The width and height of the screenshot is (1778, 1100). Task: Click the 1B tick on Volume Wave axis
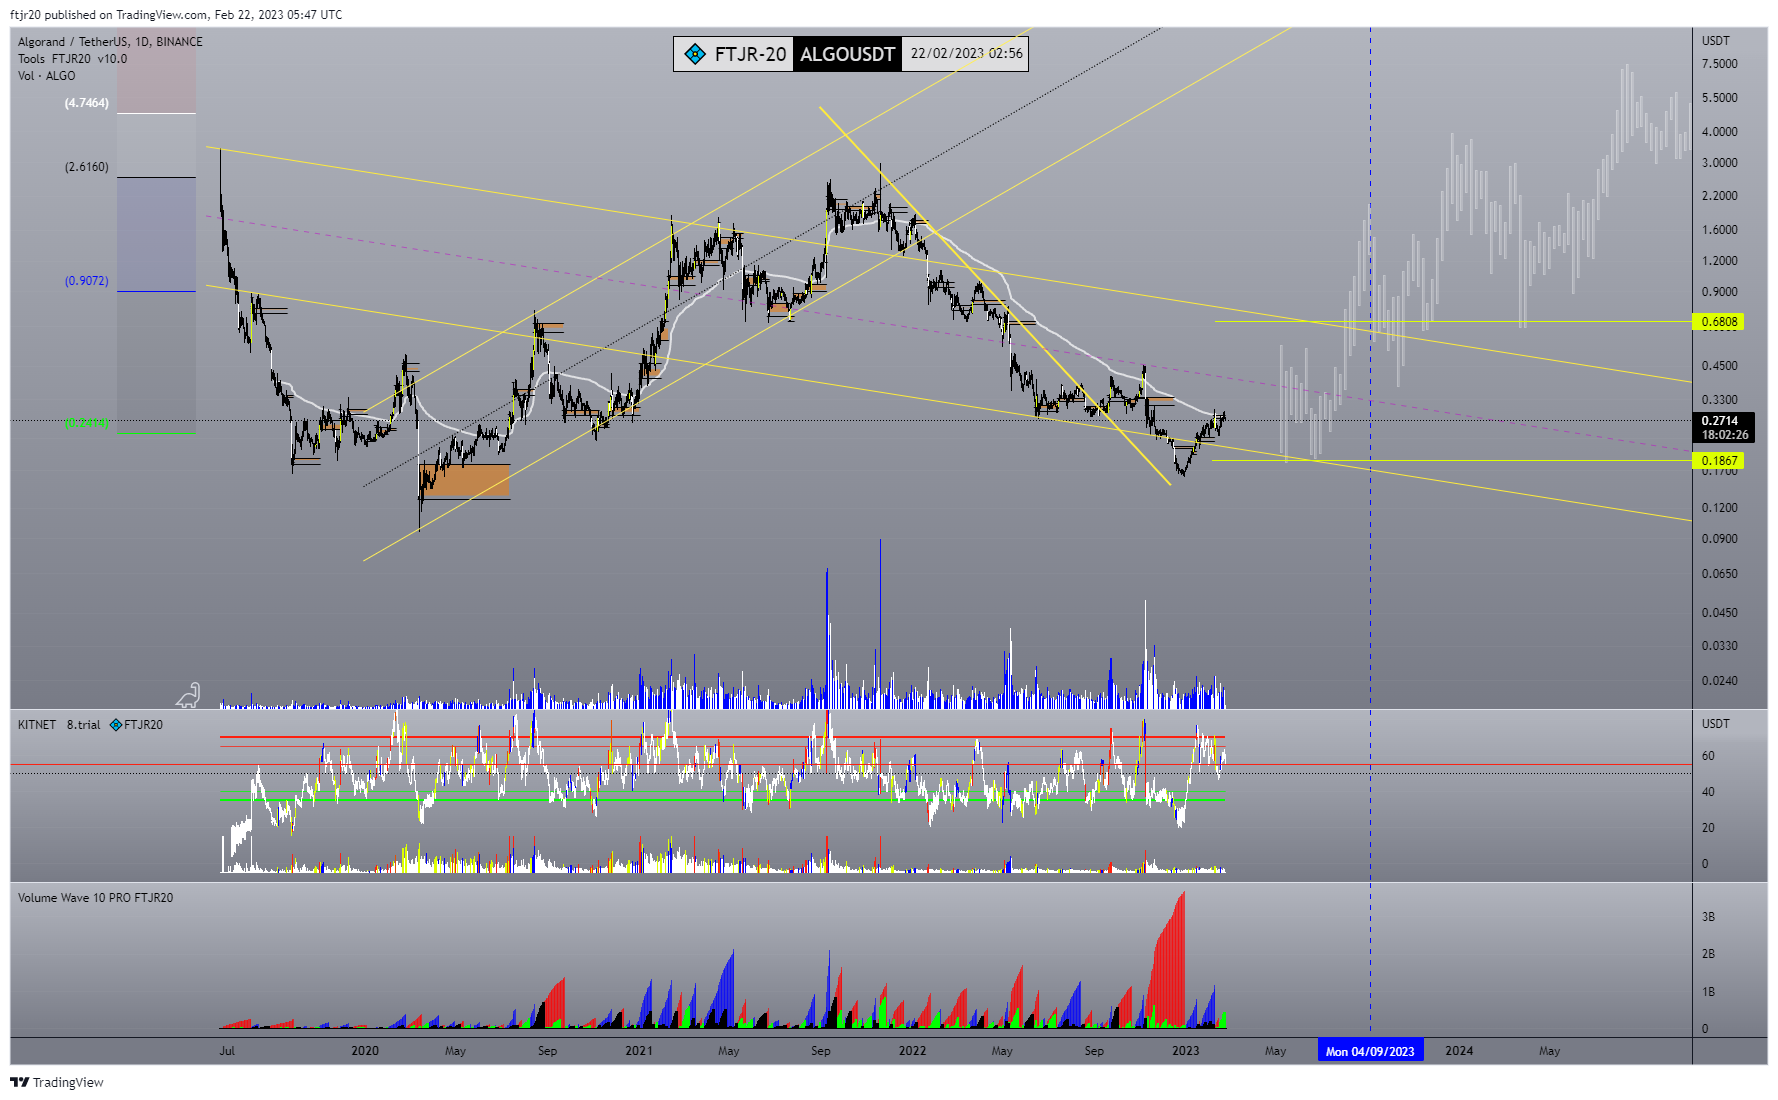pyautogui.click(x=1708, y=992)
